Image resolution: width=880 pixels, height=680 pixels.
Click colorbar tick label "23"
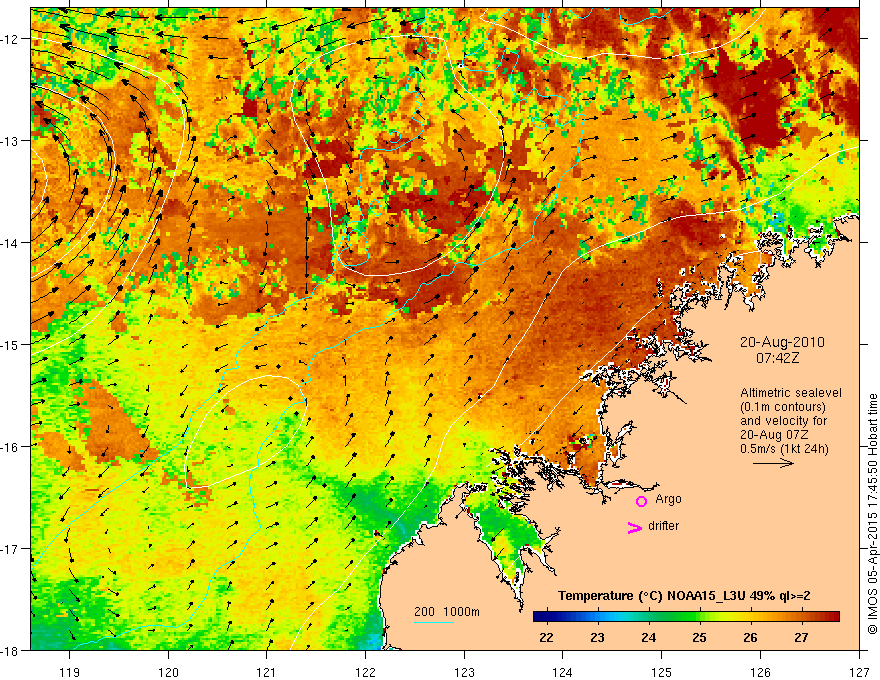[x=597, y=637]
